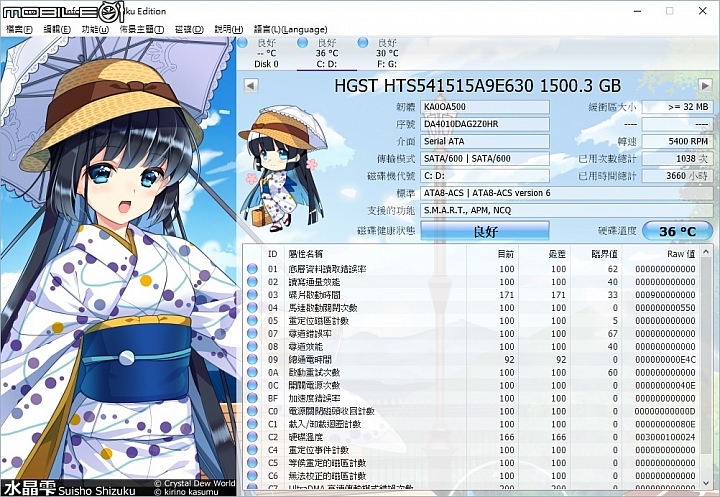Click the status orb above F: G:
The height and width of the screenshot is (497, 720).
click(363, 43)
